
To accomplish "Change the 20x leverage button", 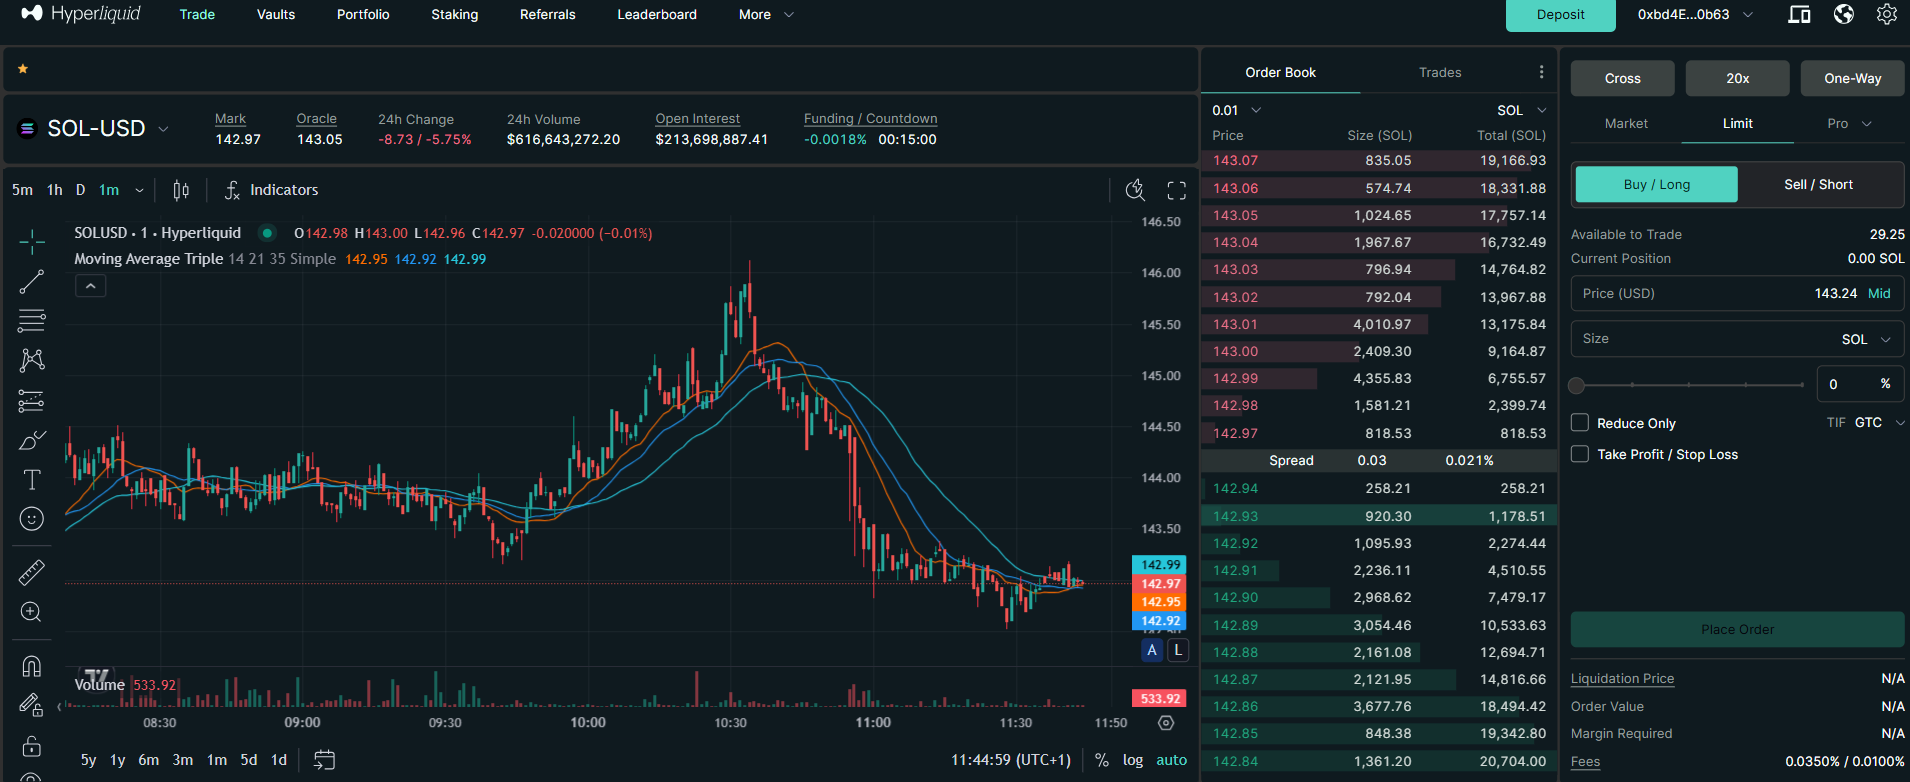I will (x=1738, y=78).
